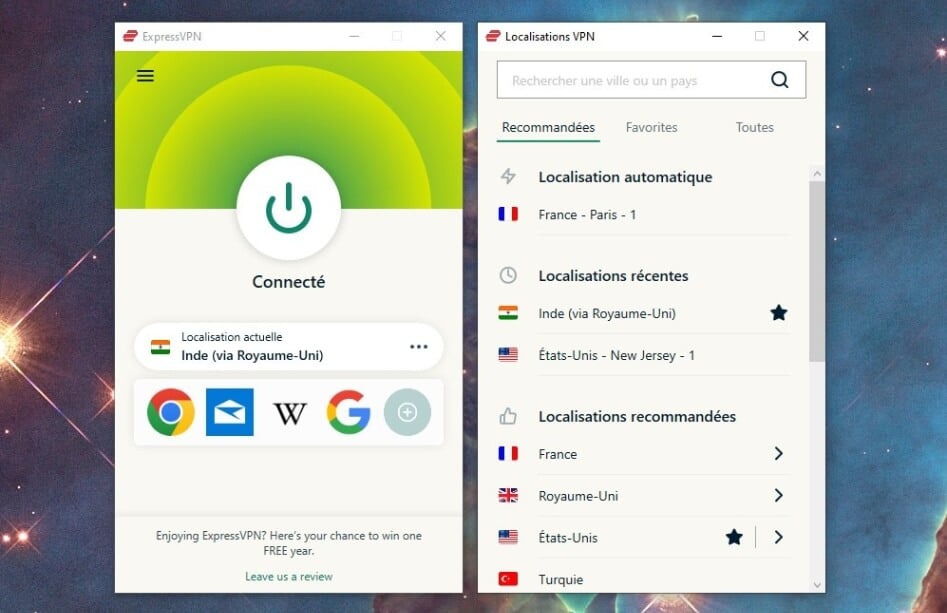The height and width of the screenshot is (613, 947).
Task: Expand the France locations list
Action: (x=778, y=453)
